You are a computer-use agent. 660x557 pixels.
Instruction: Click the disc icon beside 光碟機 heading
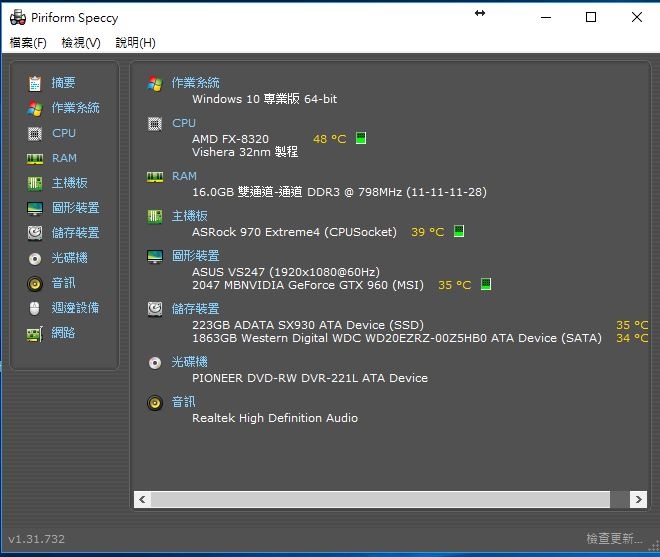coord(154,363)
